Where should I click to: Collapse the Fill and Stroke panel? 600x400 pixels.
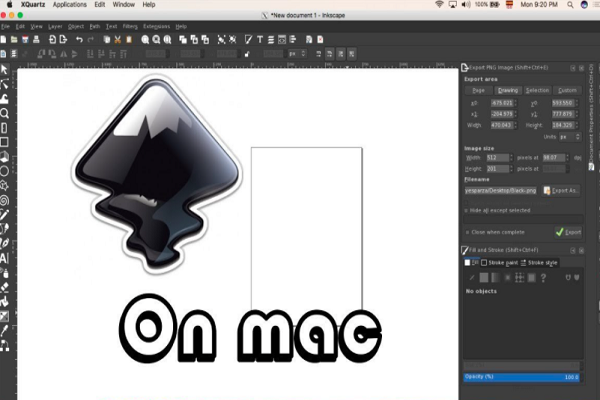pos(573,250)
